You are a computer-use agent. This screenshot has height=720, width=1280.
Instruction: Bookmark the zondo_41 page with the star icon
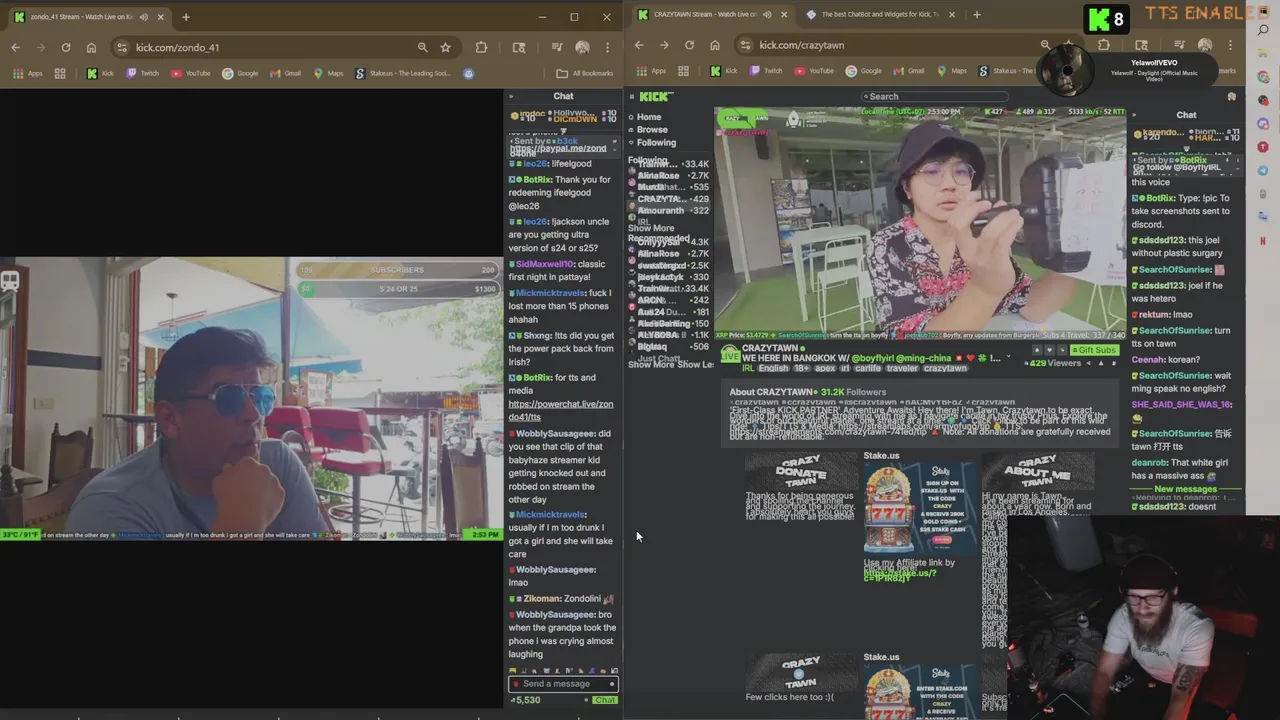445,47
